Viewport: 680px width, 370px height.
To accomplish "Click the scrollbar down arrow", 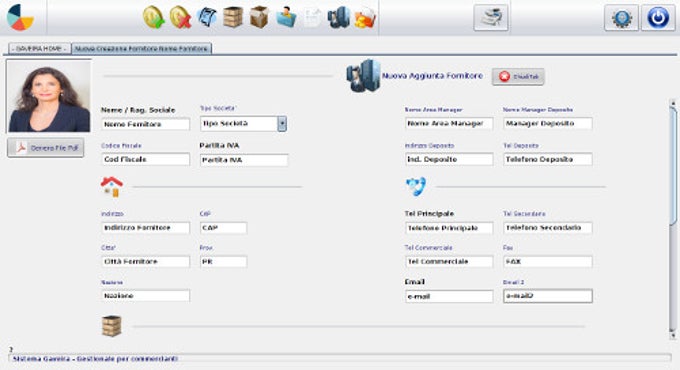I will click(x=673, y=335).
